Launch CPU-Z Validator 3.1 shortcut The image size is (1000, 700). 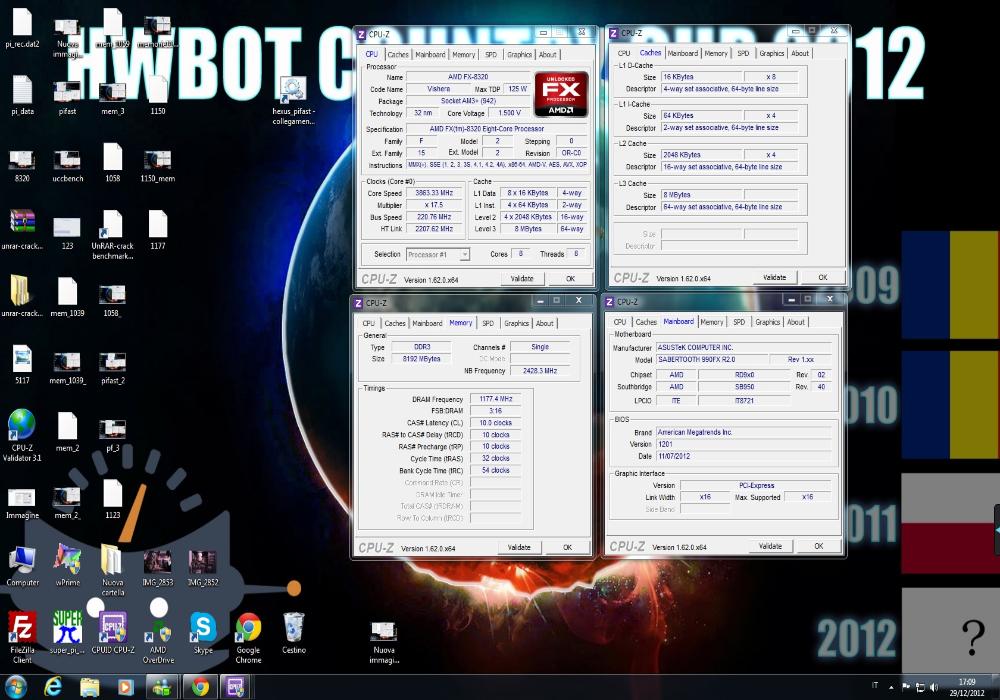tap(22, 435)
